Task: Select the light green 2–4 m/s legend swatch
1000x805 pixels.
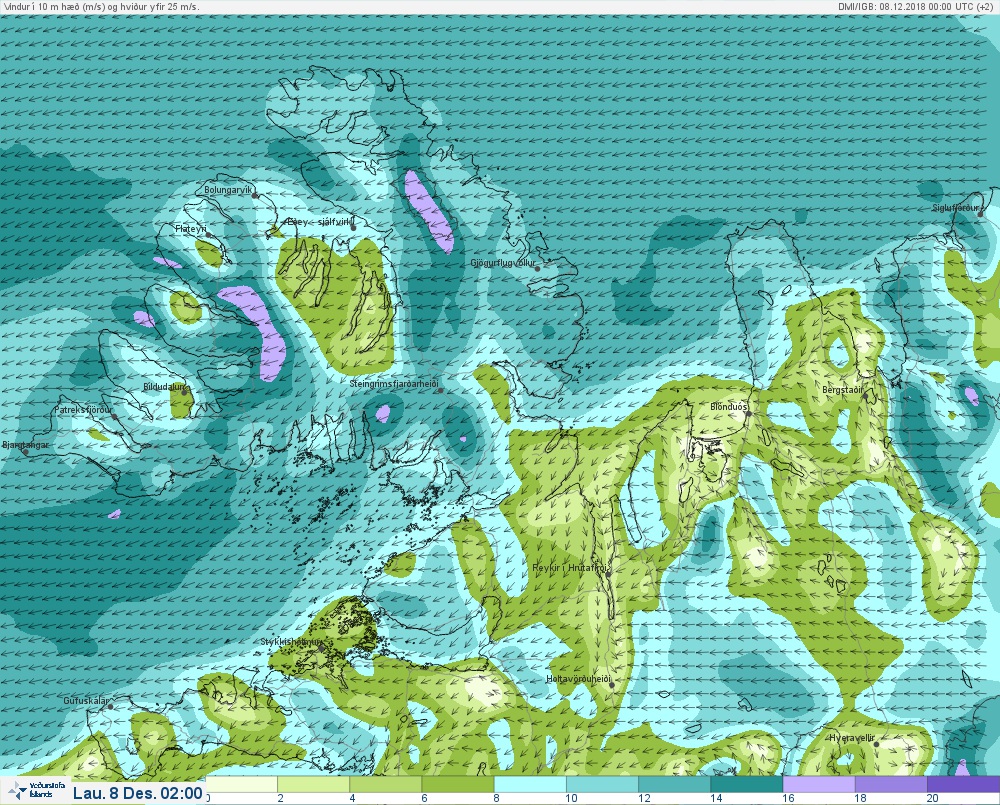Action: [313, 784]
